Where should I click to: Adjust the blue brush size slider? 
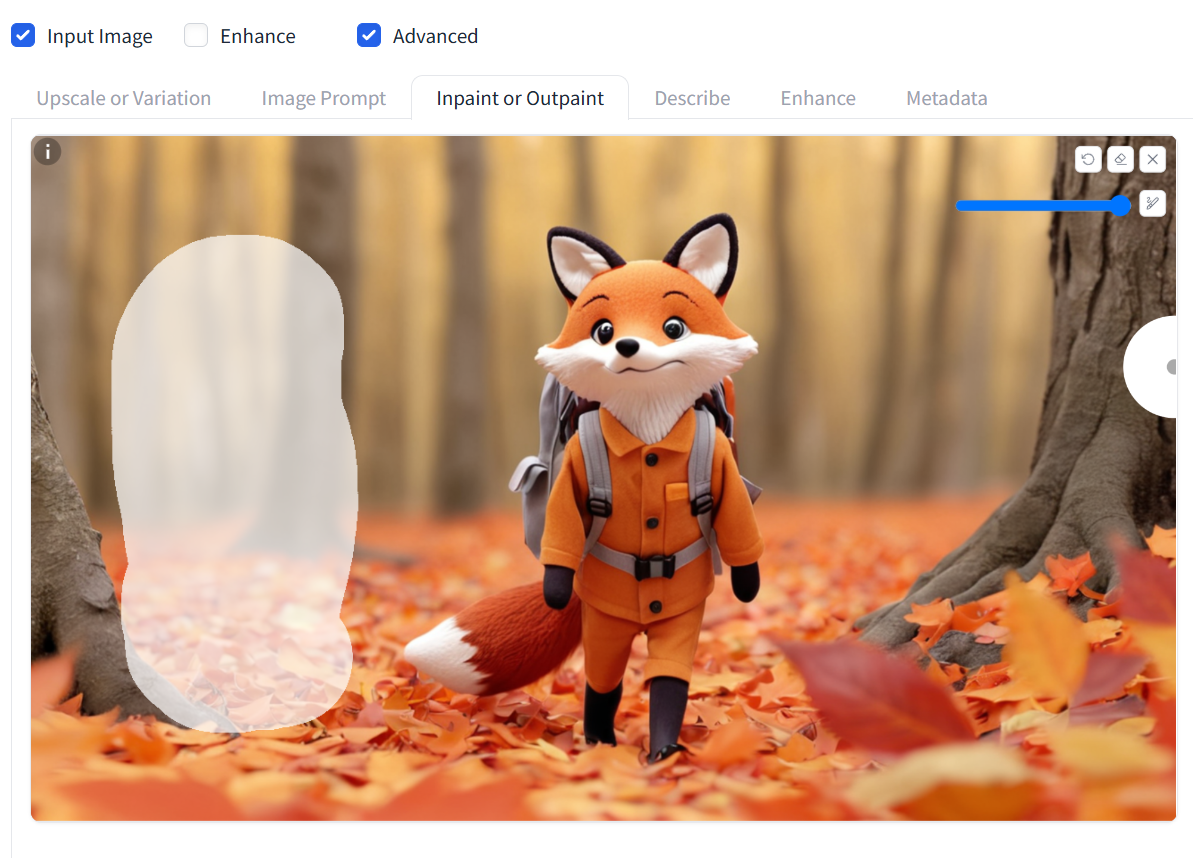coord(1043,205)
